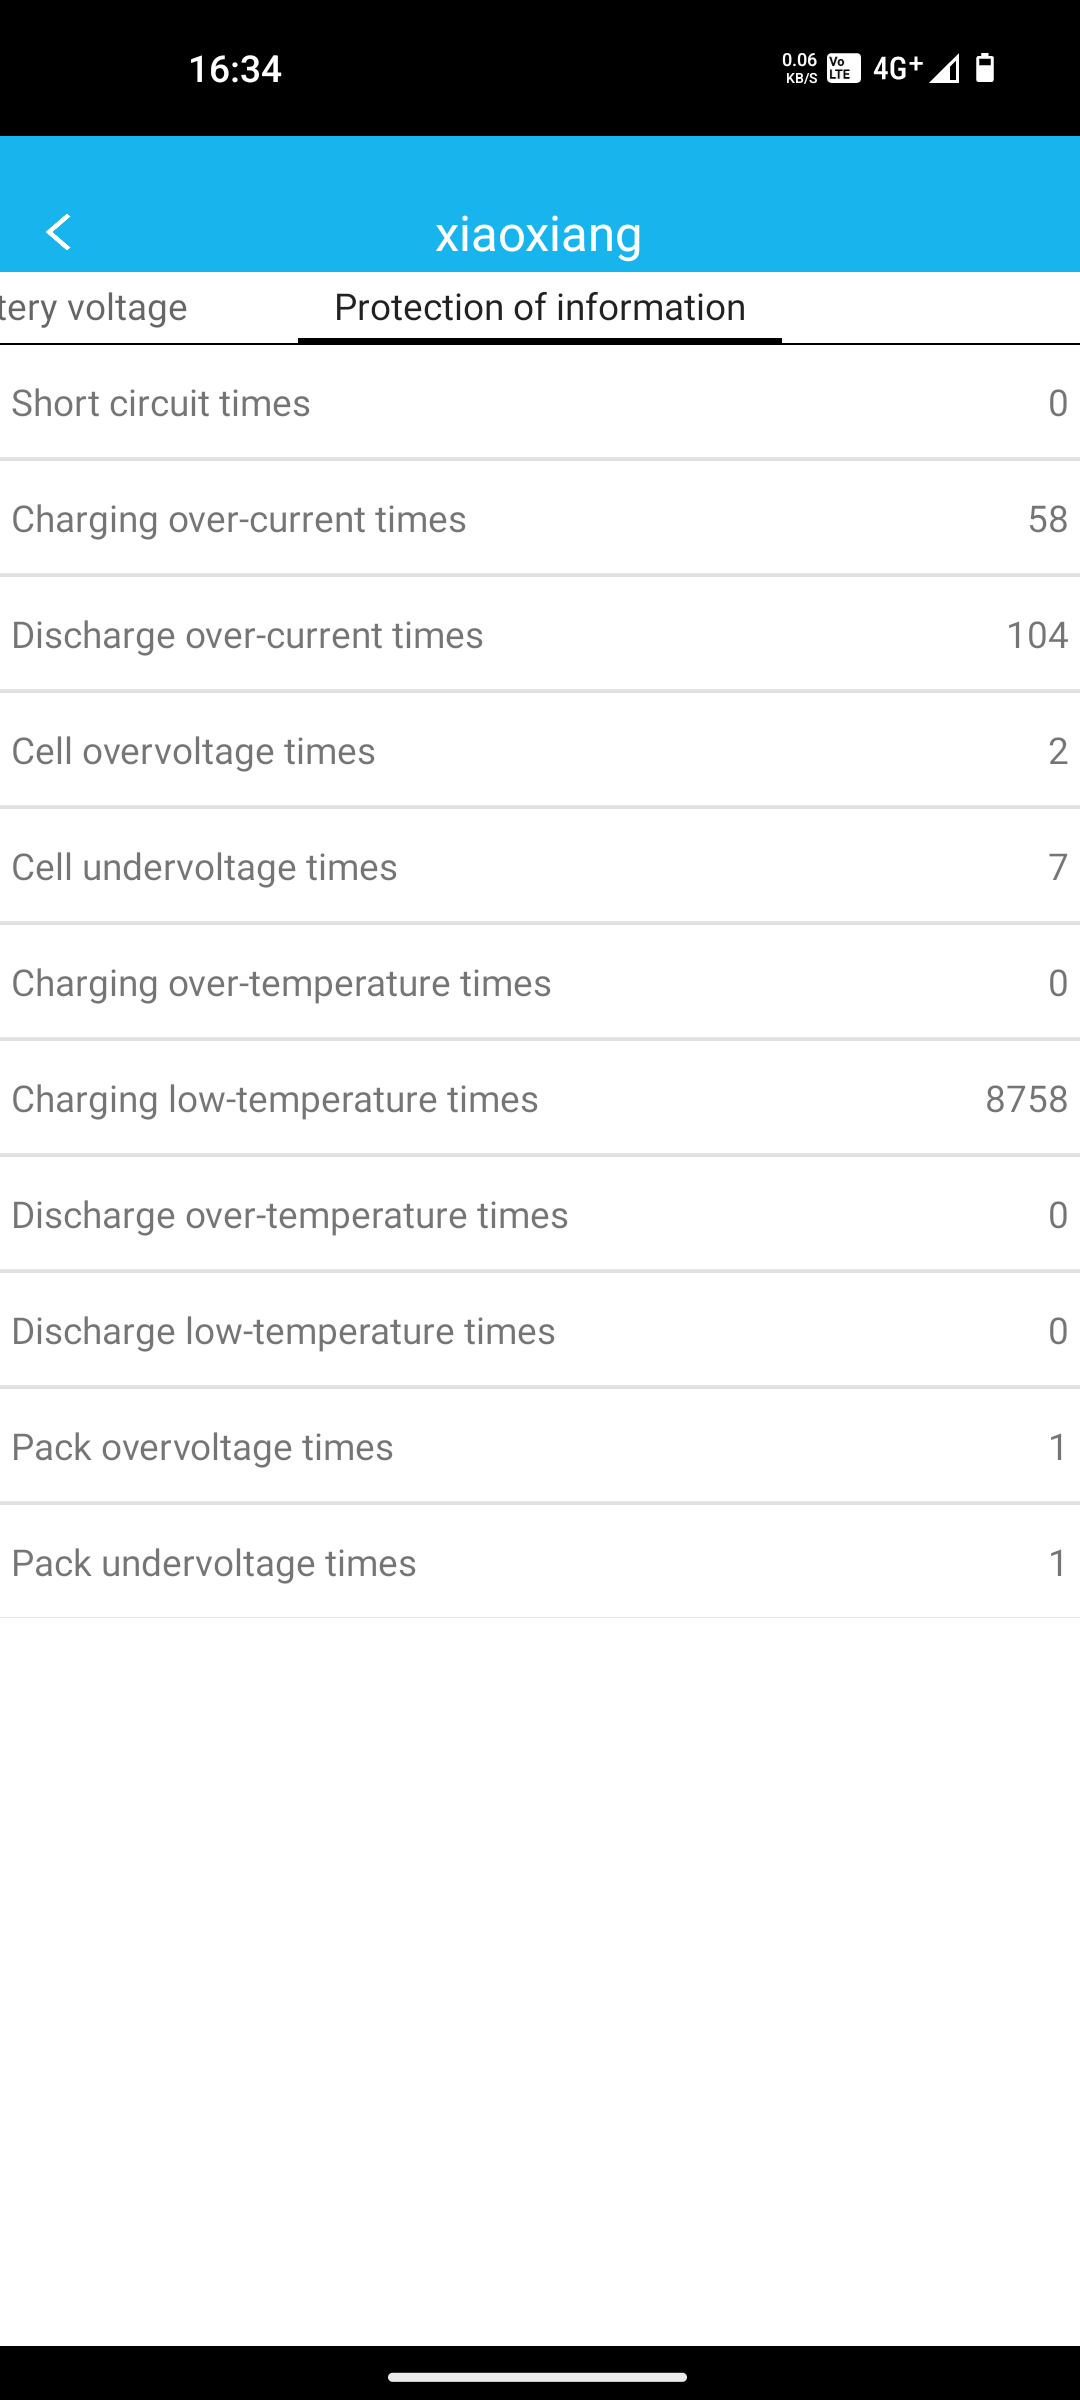Screen dimensions: 1080x2400
Task: Tap the battery status icon
Action: coord(985,68)
